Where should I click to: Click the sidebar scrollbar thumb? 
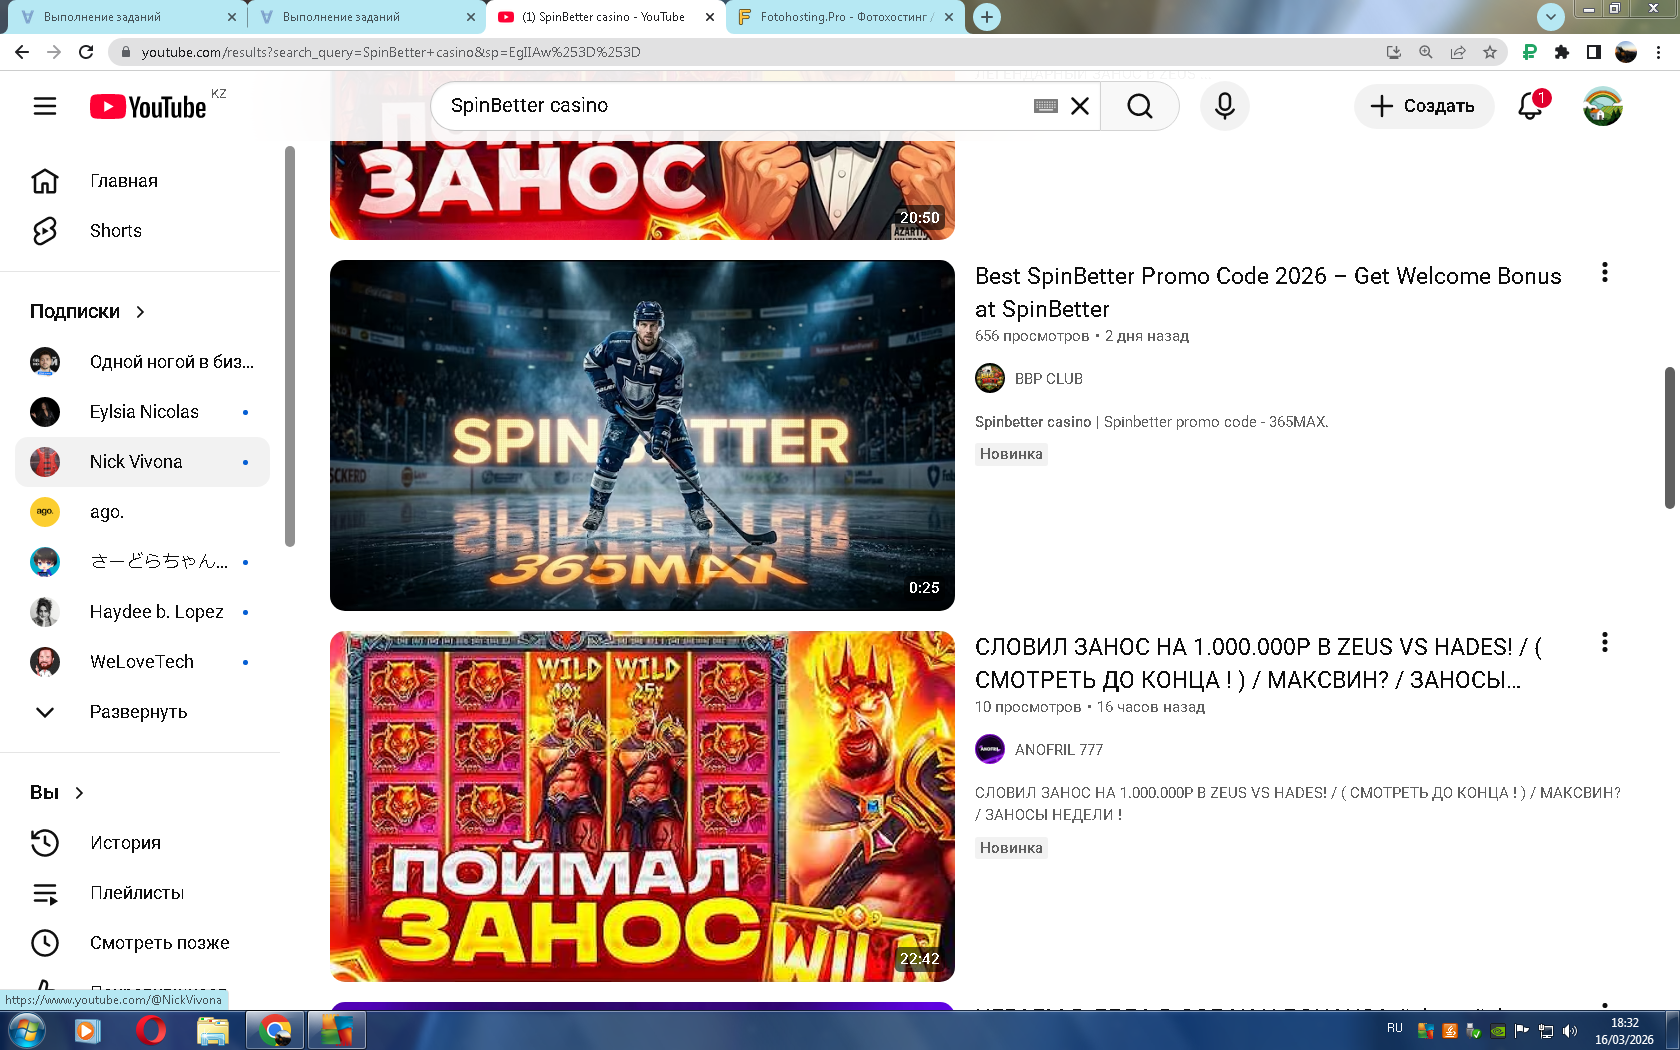(x=290, y=346)
